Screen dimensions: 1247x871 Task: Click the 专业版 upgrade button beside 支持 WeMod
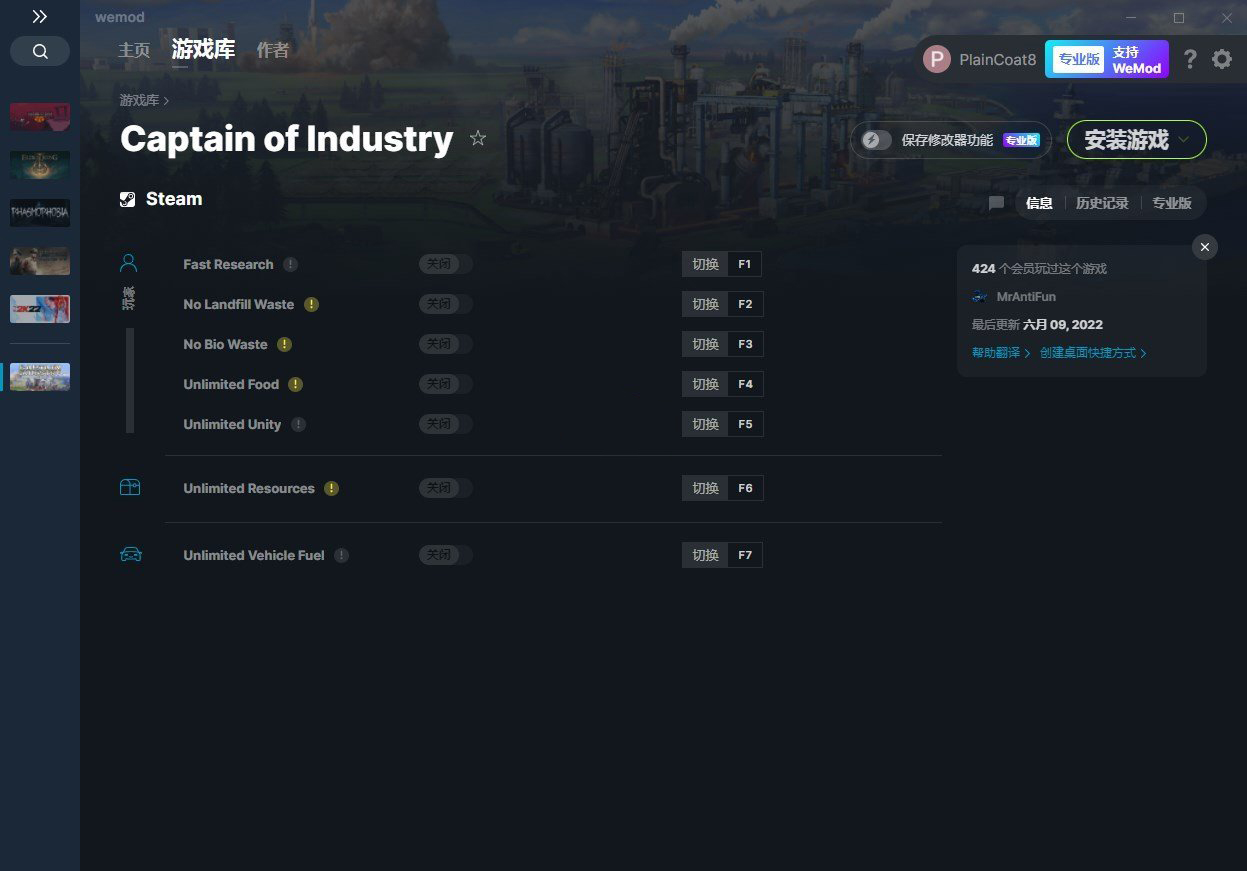pyautogui.click(x=1079, y=59)
